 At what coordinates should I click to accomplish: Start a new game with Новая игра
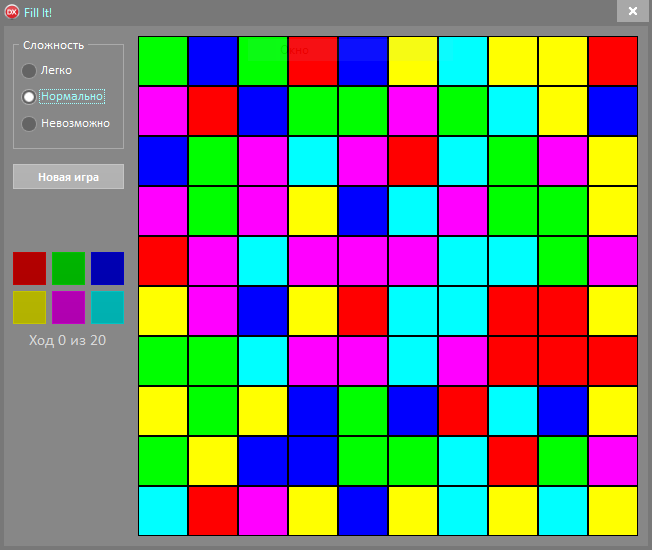pos(68,176)
